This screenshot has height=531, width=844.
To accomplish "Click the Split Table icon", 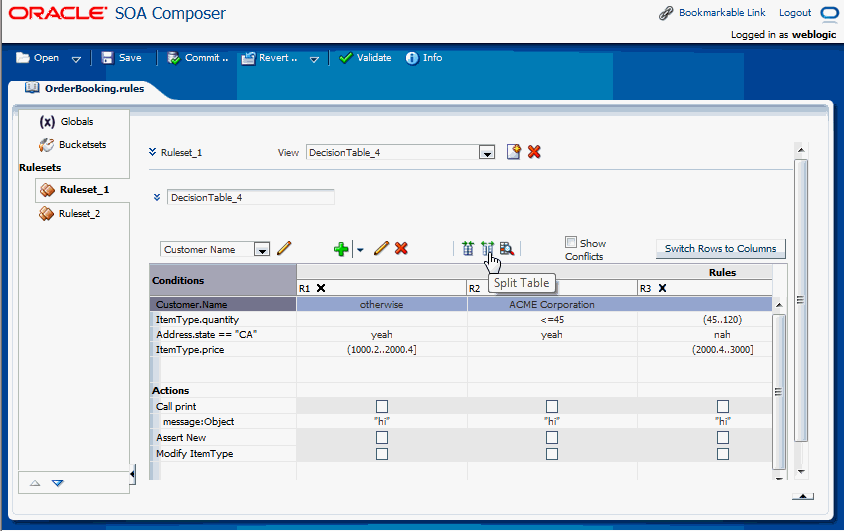I will coord(487,248).
